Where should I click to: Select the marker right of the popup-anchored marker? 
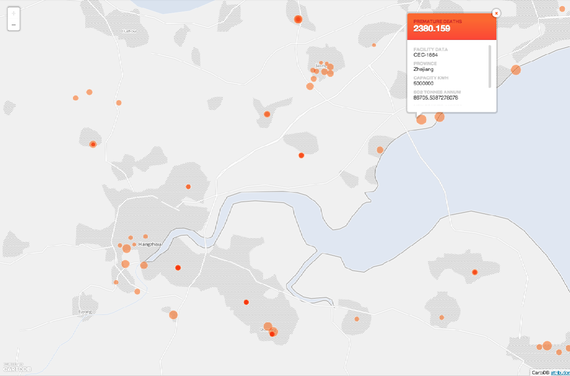click(439, 117)
